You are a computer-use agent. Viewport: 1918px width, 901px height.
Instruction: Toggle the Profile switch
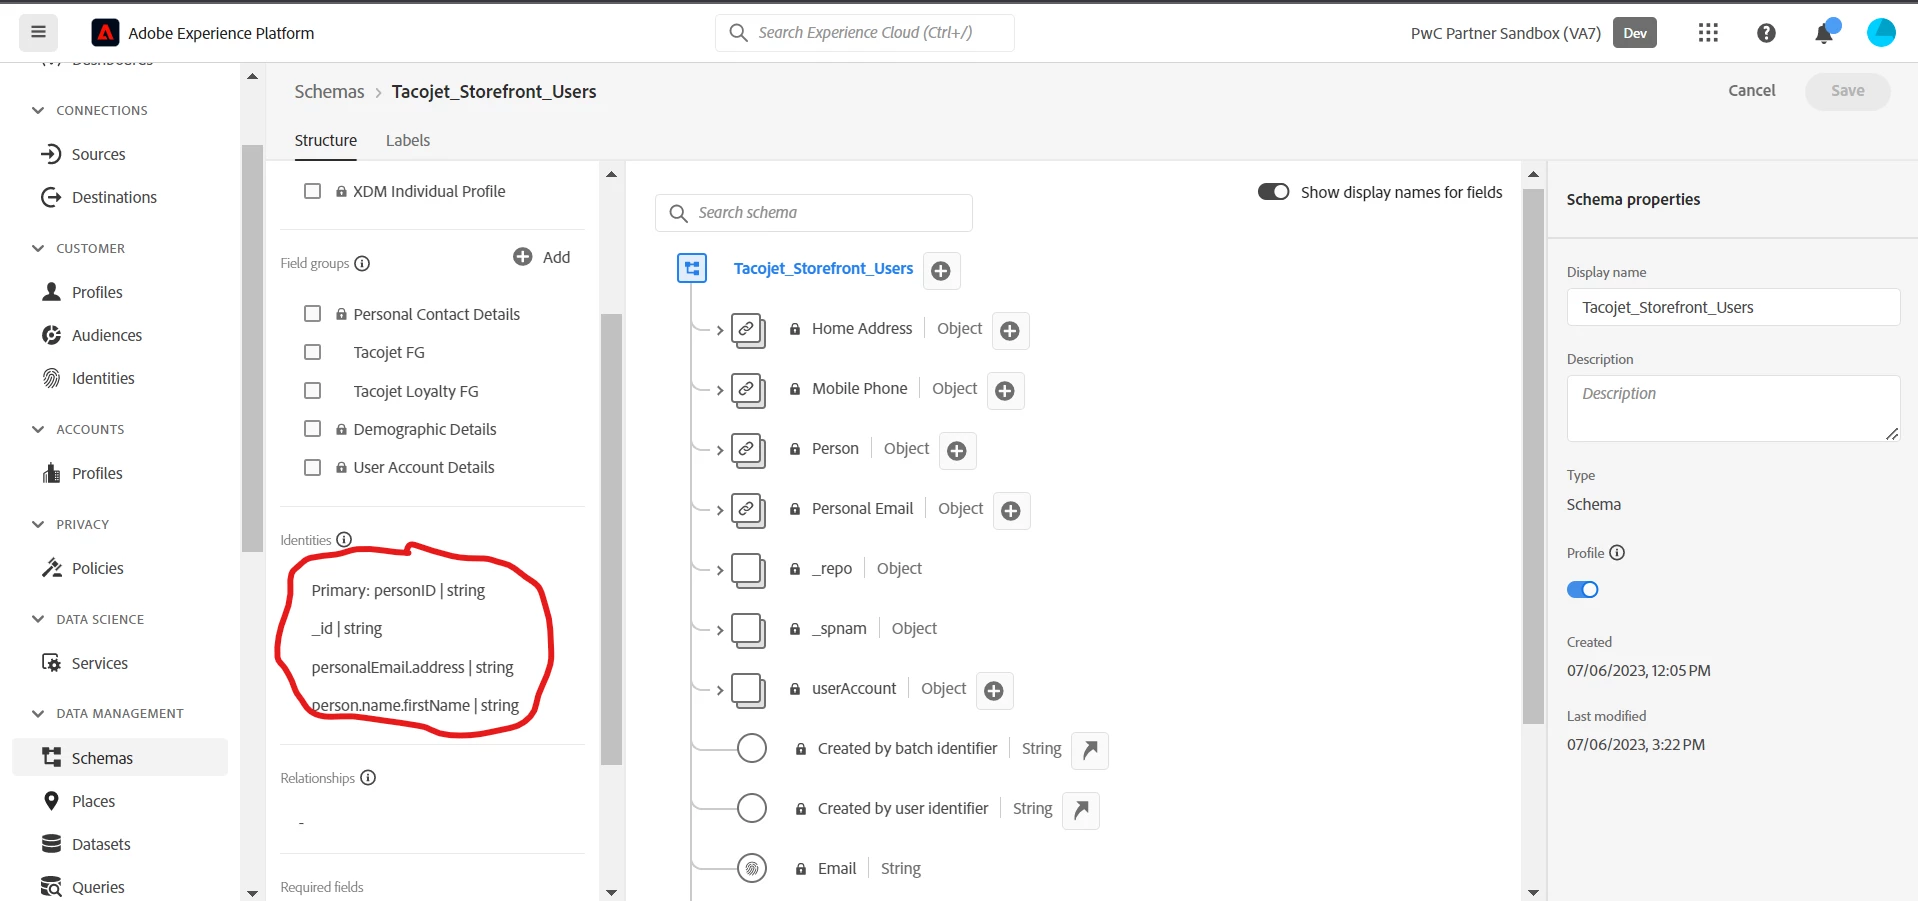1583,590
